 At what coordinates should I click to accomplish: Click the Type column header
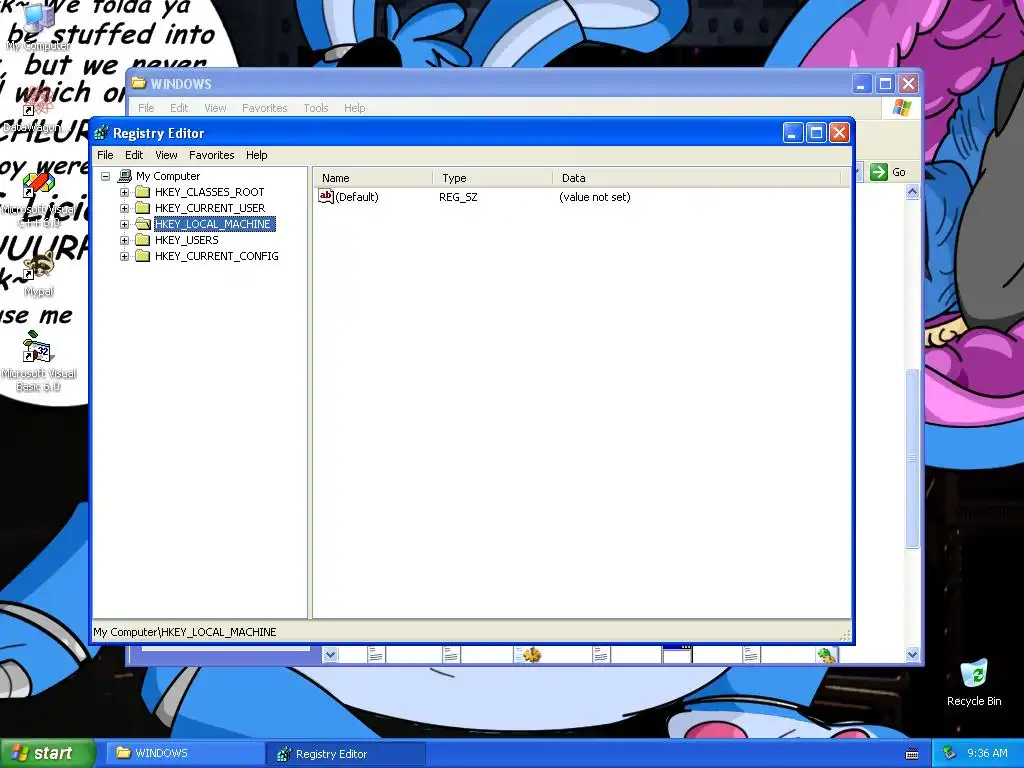click(492, 178)
